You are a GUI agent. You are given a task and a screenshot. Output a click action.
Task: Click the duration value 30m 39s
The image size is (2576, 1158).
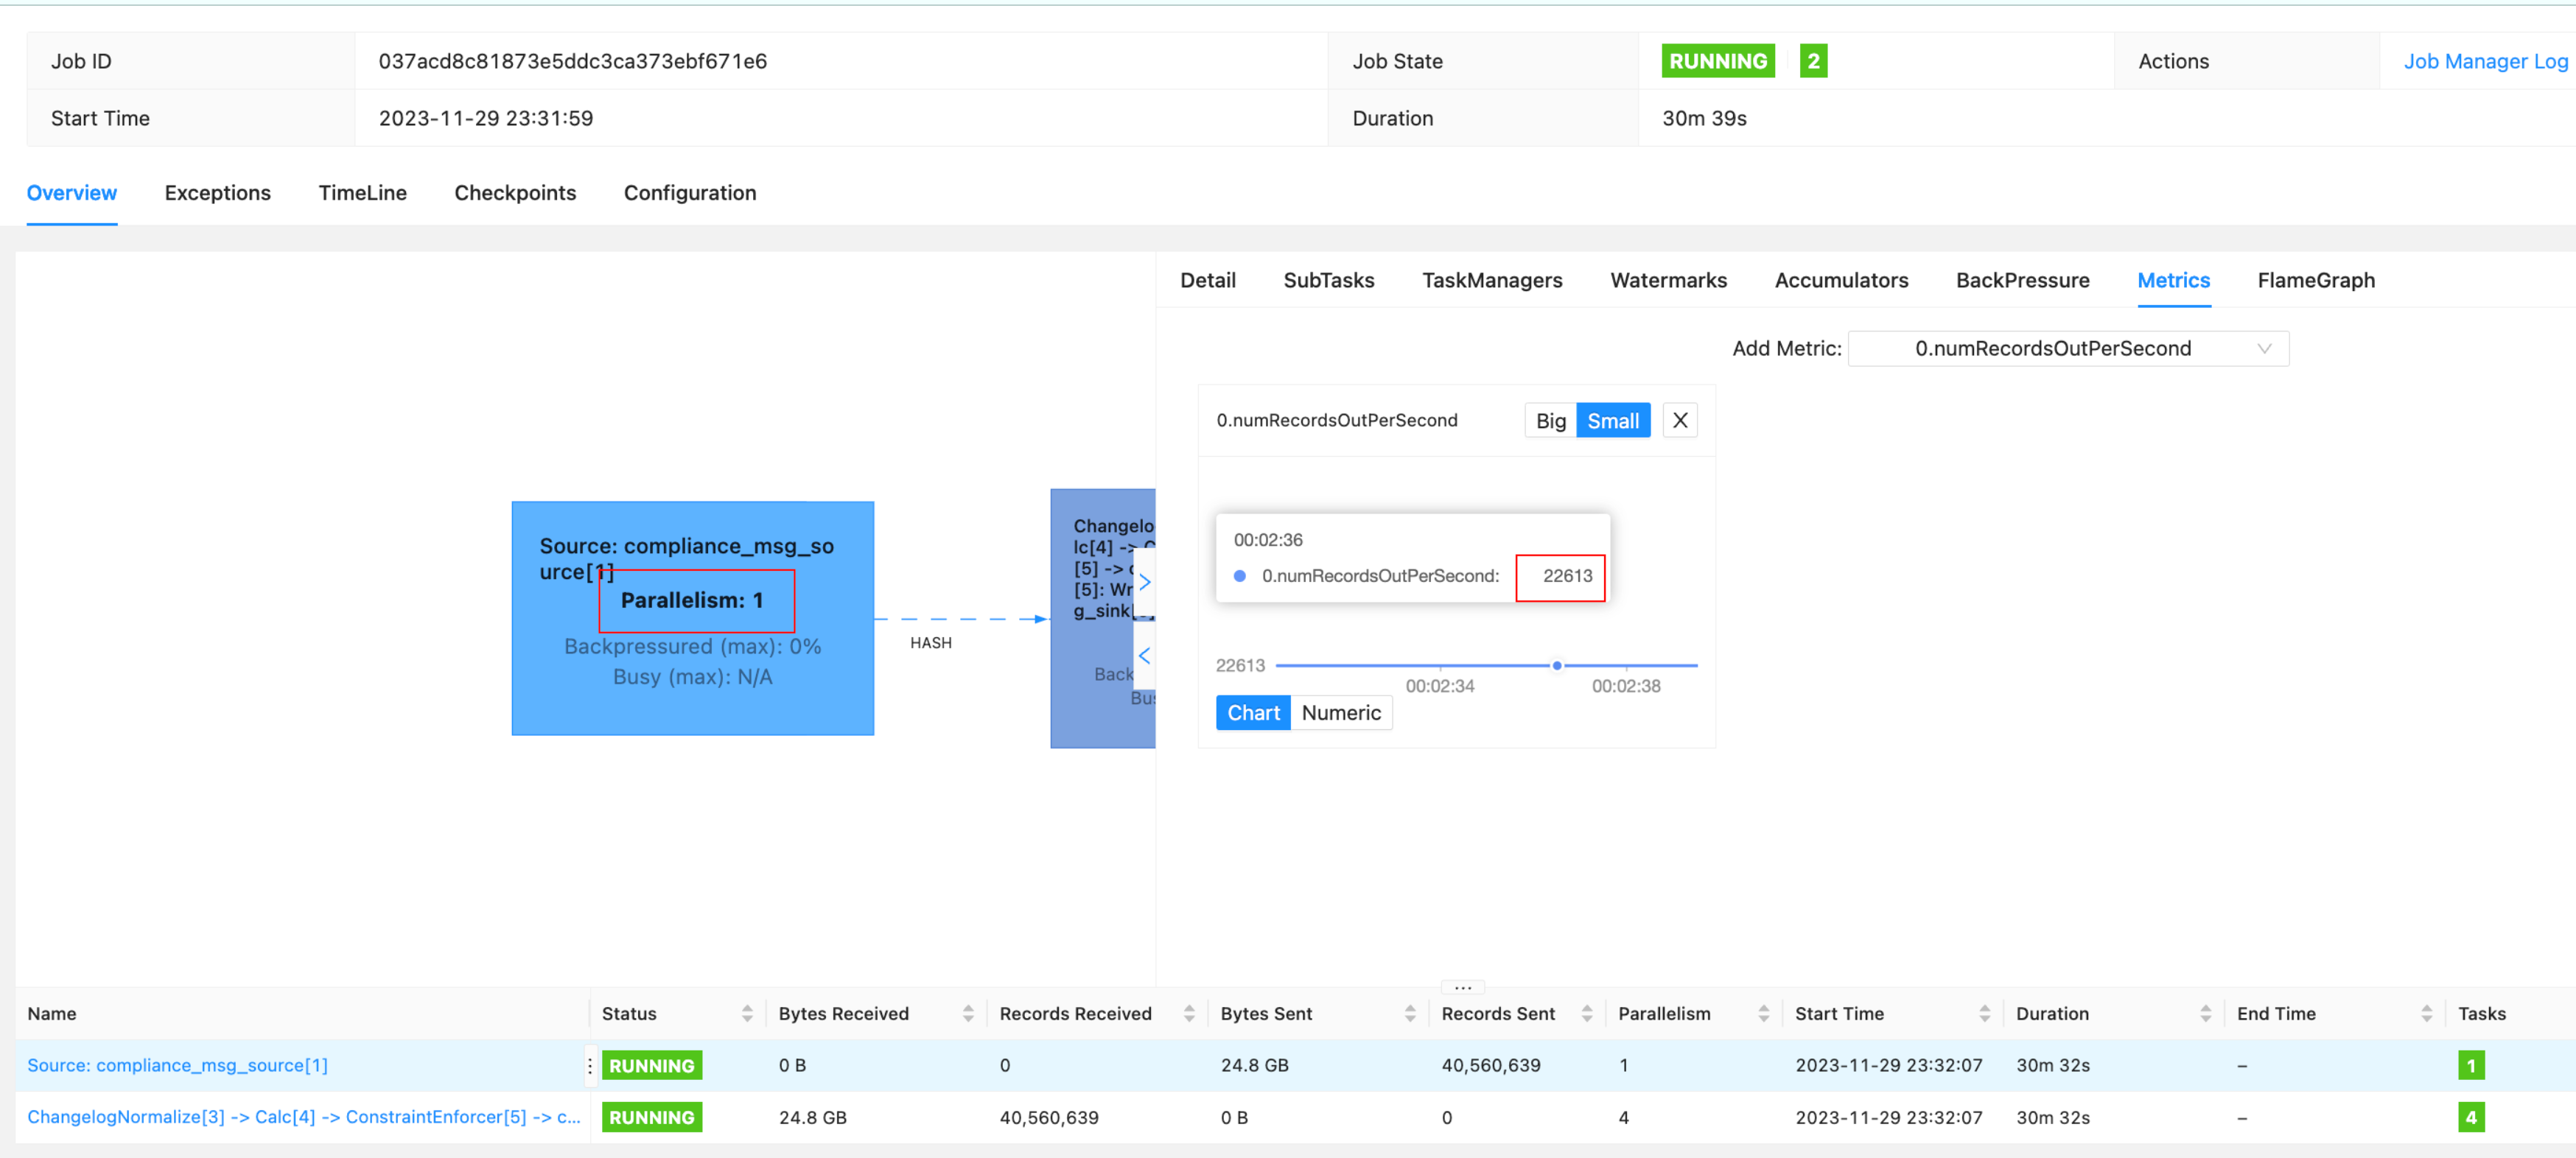(x=1704, y=118)
